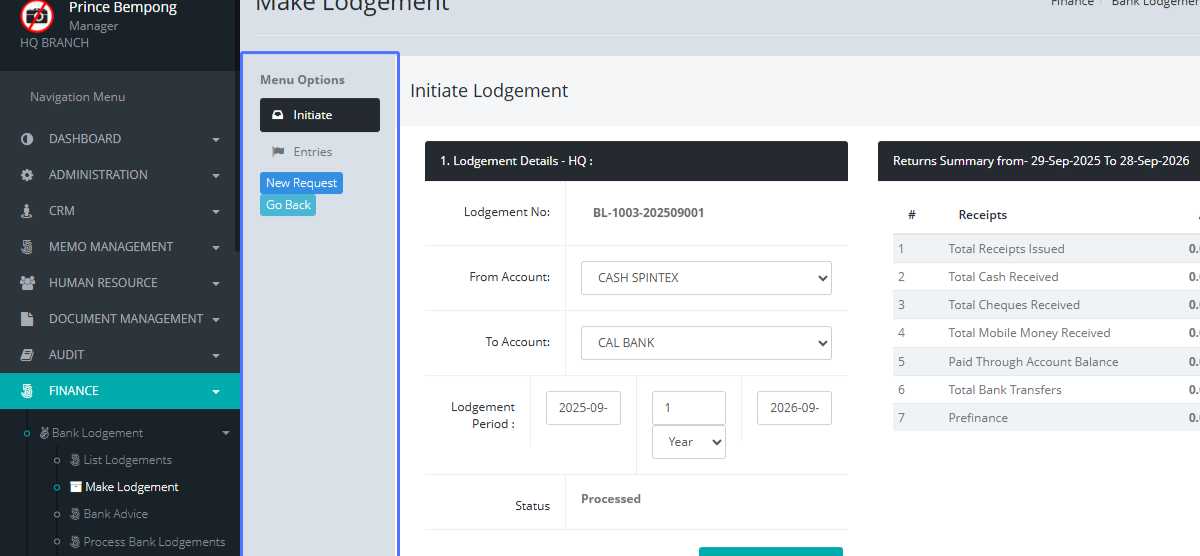Click the Finance money icon
This screenshot has height=556, width=1200.
click(27, 391)
